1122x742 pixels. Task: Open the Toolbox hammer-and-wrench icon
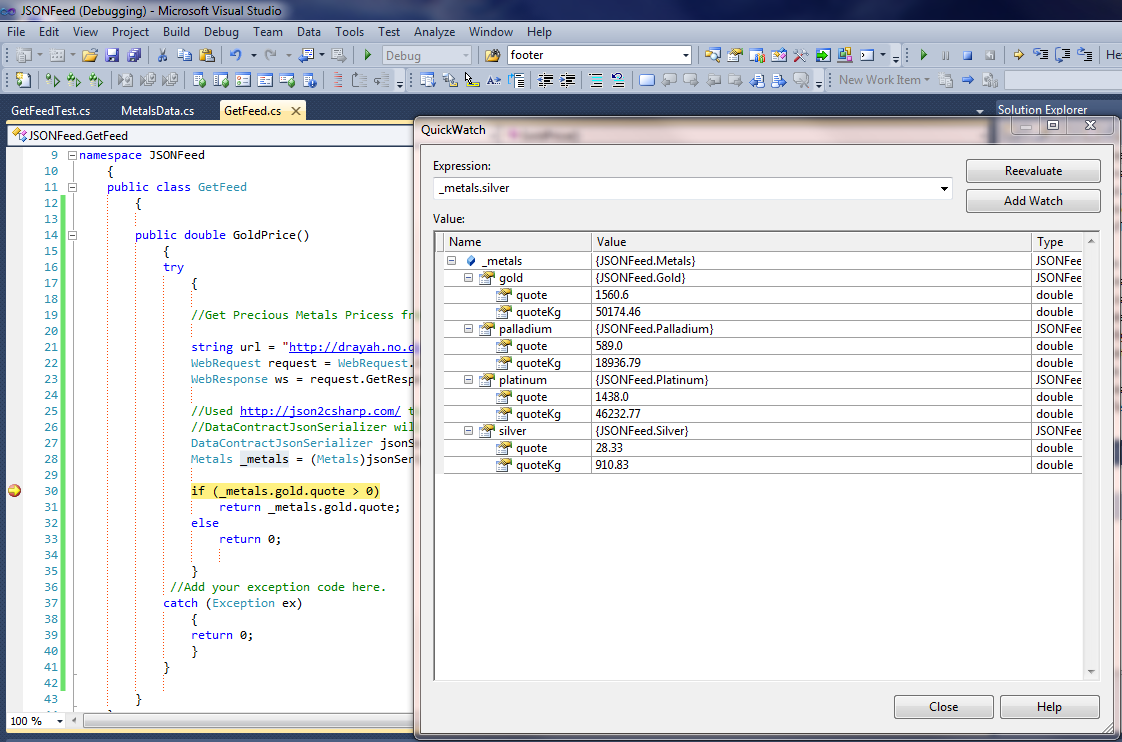pyautogui.click(x=801, y=55)
